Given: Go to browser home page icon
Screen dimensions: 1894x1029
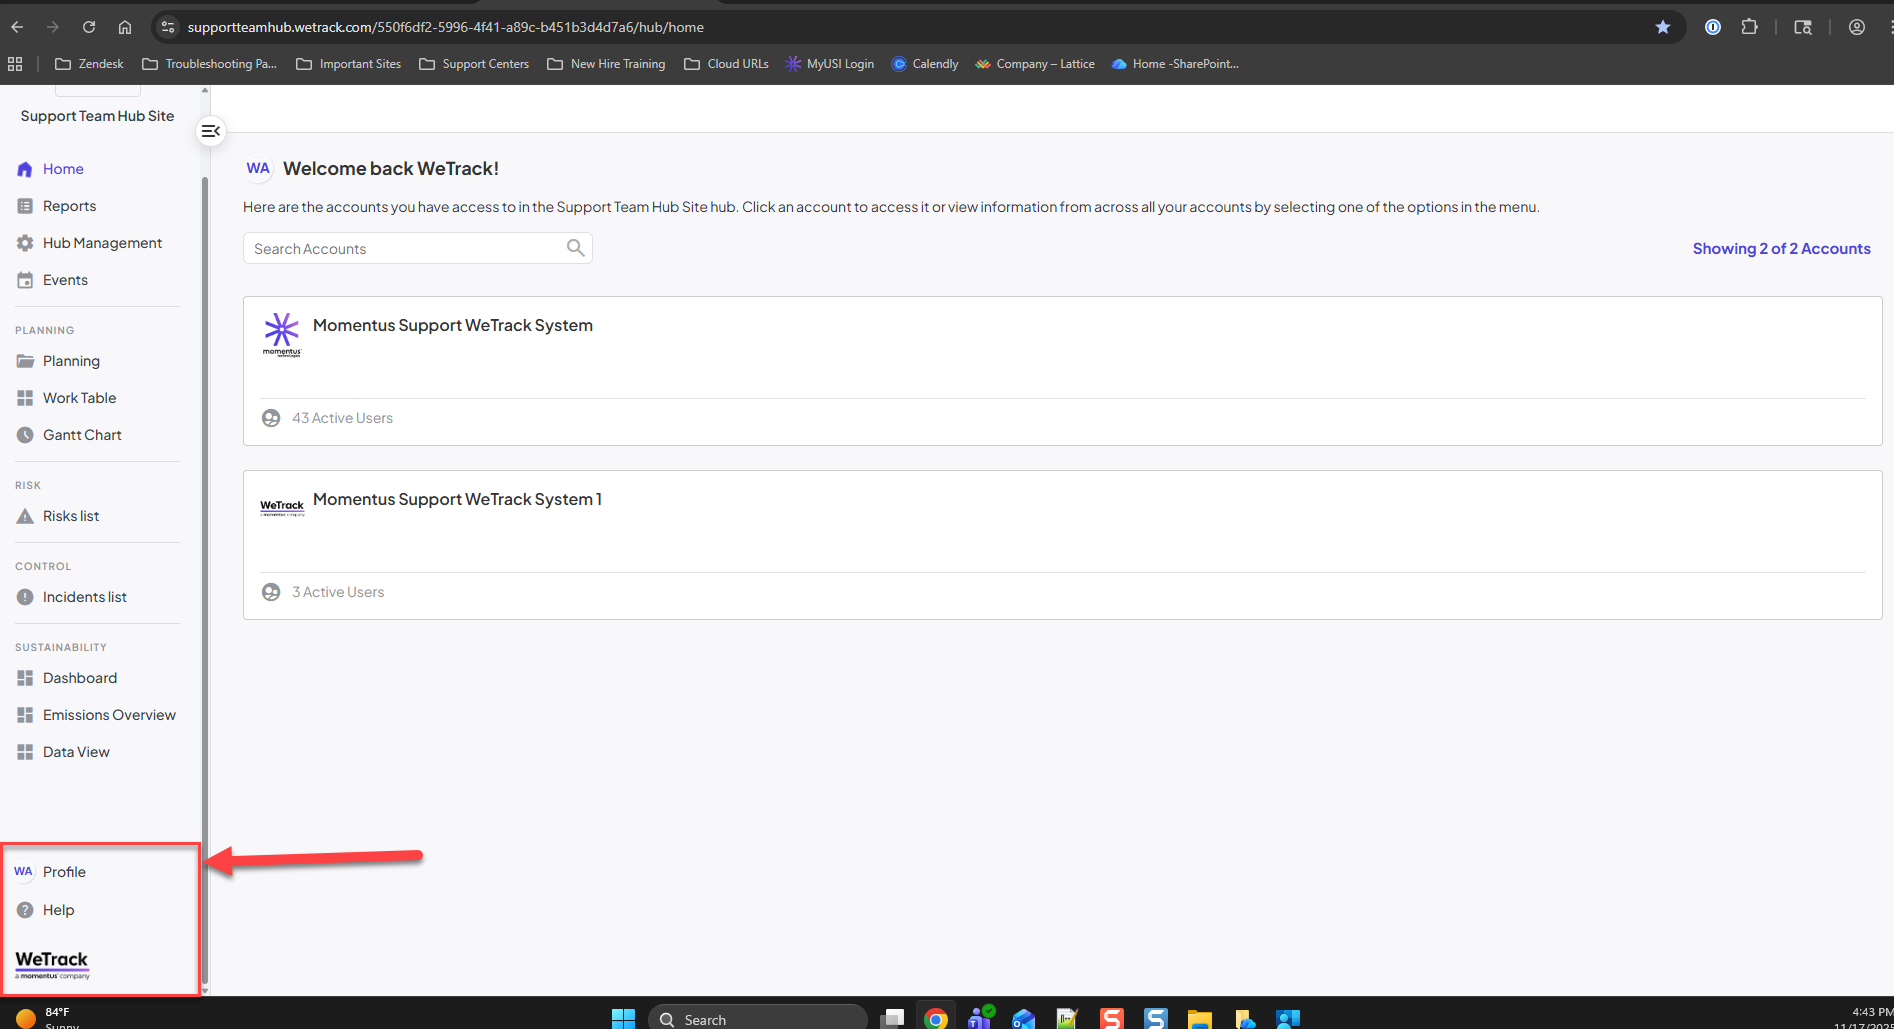Looking at the screenshot, I should (125, 27).
